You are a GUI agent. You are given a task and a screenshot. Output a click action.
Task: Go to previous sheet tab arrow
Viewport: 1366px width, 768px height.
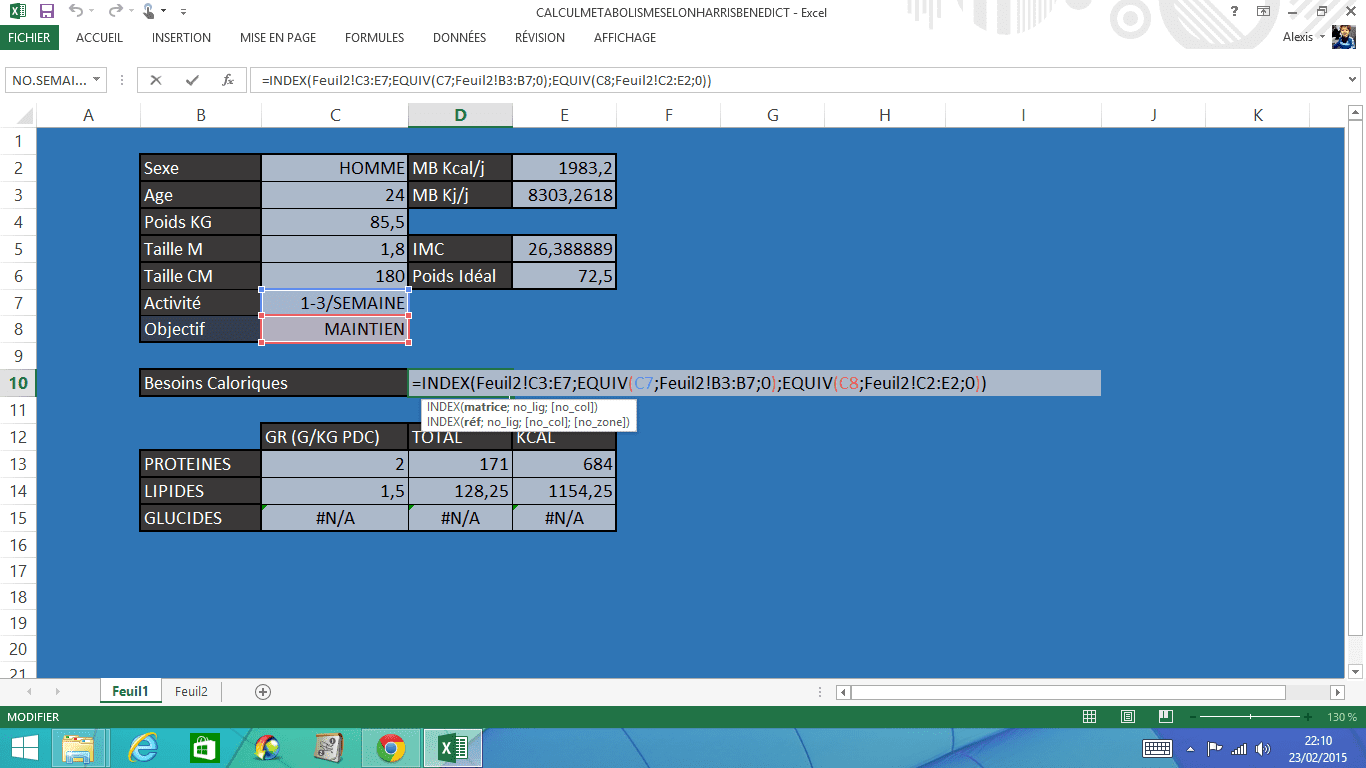click(29, 691)
